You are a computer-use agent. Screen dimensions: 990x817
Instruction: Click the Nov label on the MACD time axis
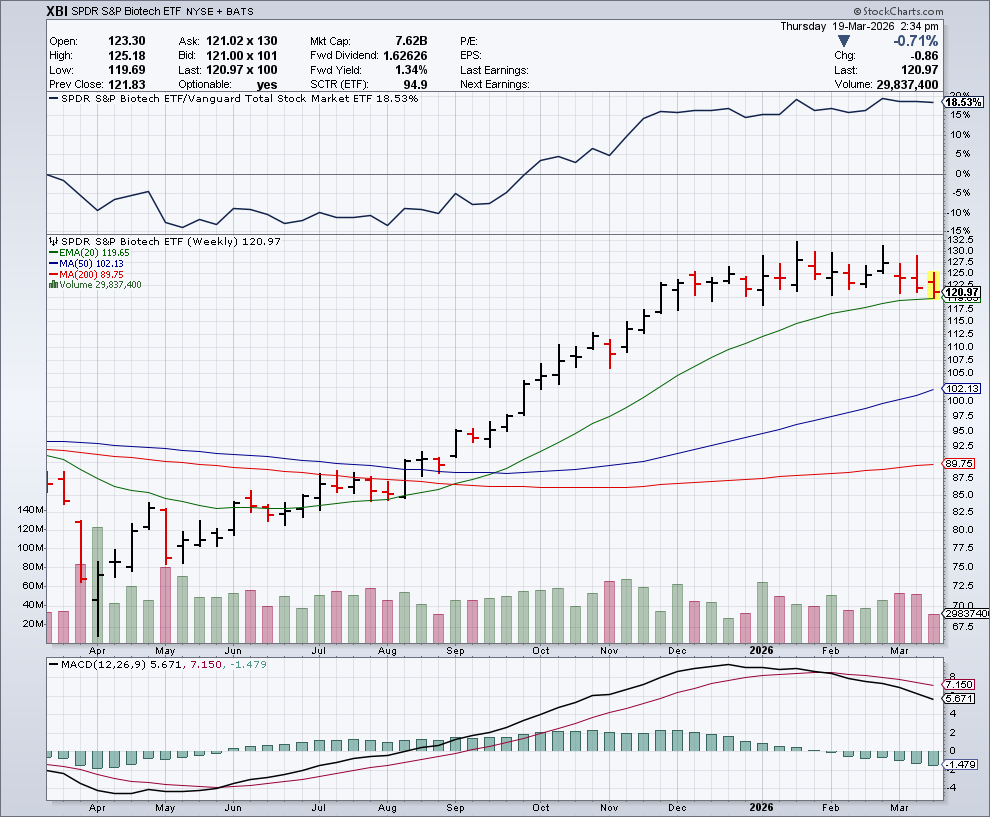[610, 808]
